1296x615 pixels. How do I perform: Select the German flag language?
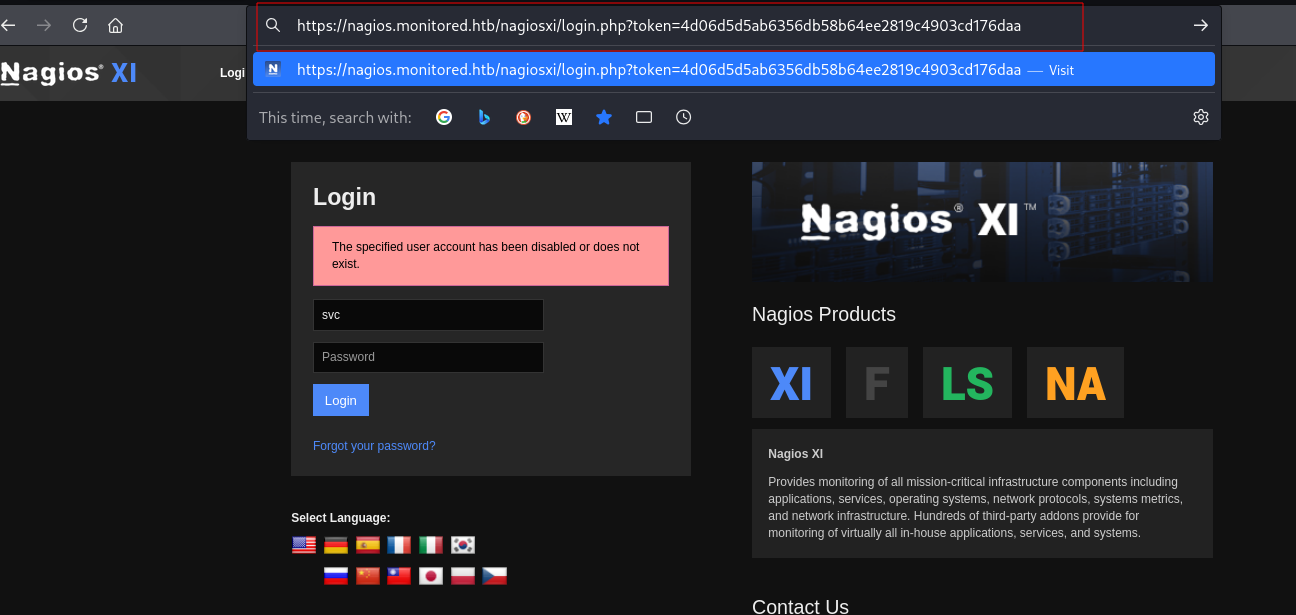pyautogui.click(x=336, y=545)
